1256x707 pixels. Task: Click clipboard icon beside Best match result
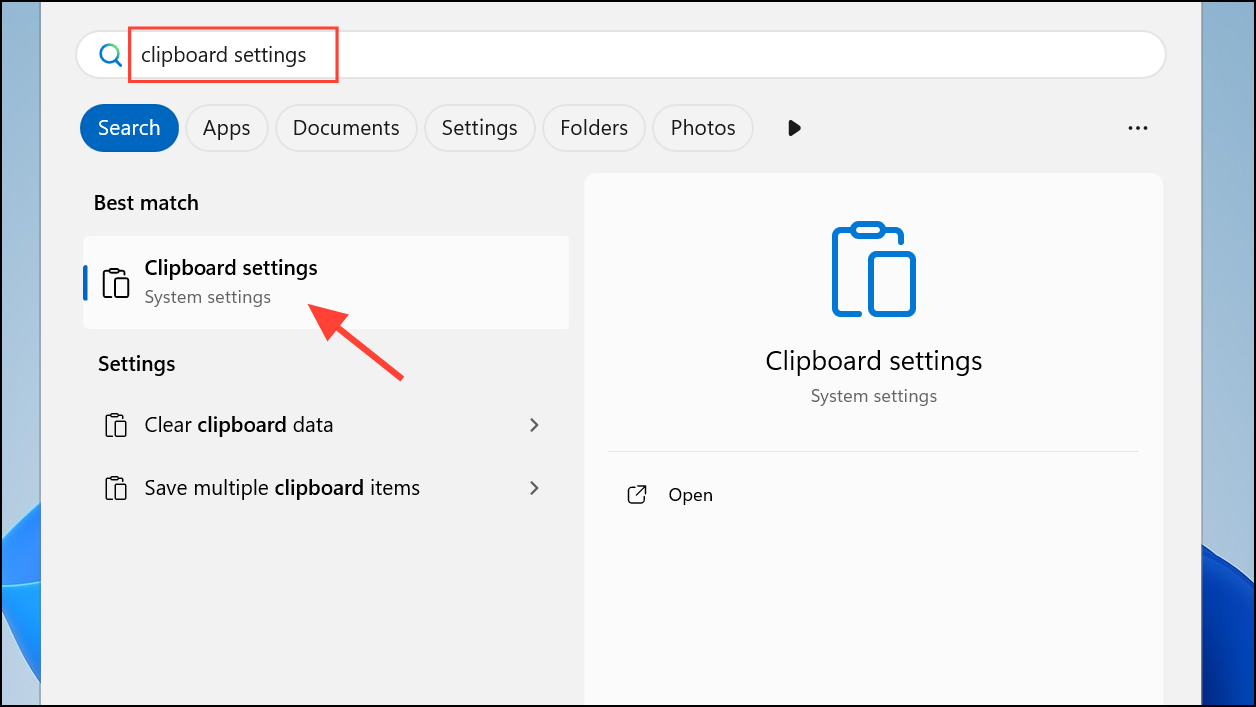[117, 283]
